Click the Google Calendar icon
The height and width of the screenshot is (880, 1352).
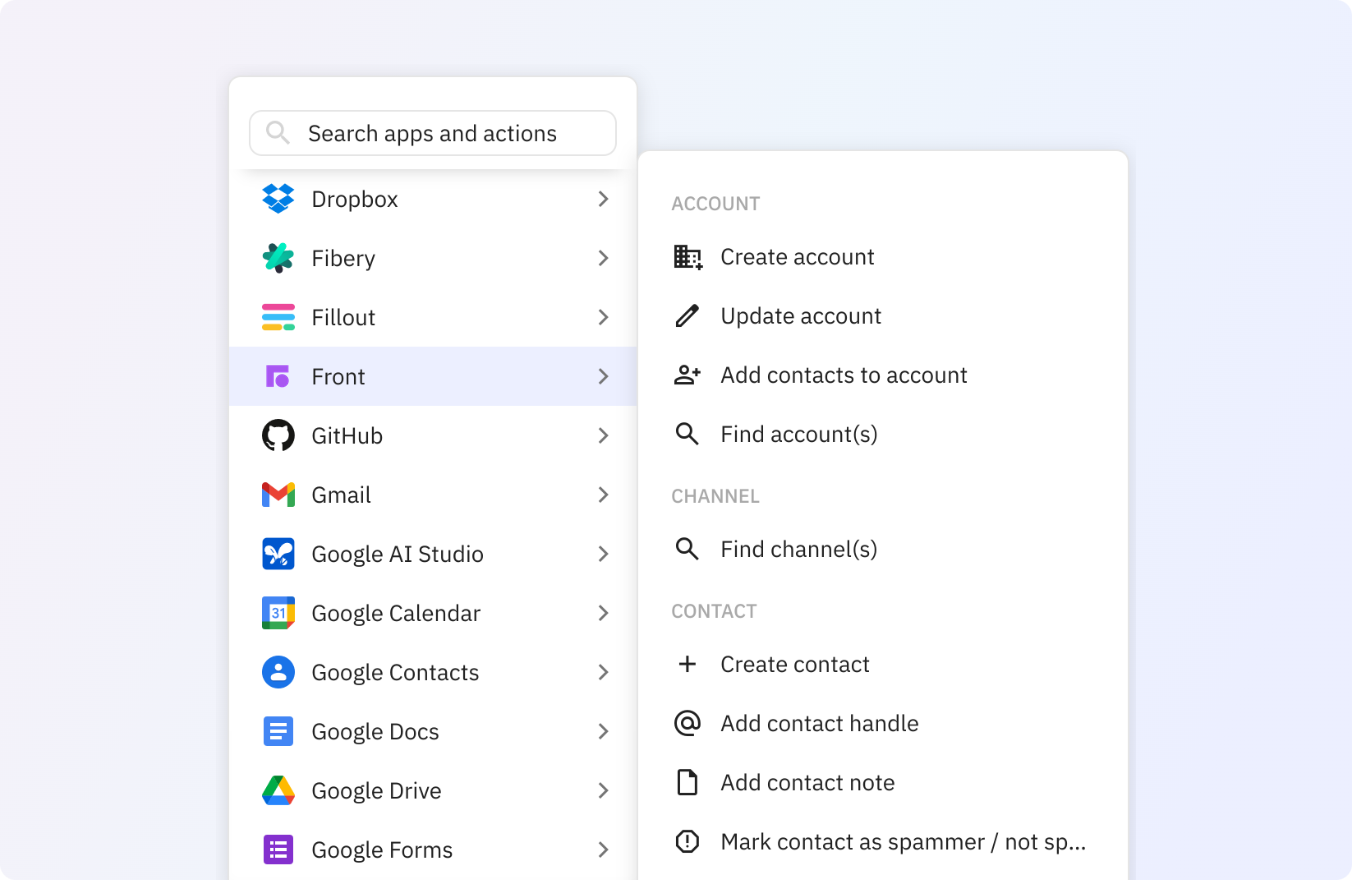(x=278, y=613)
